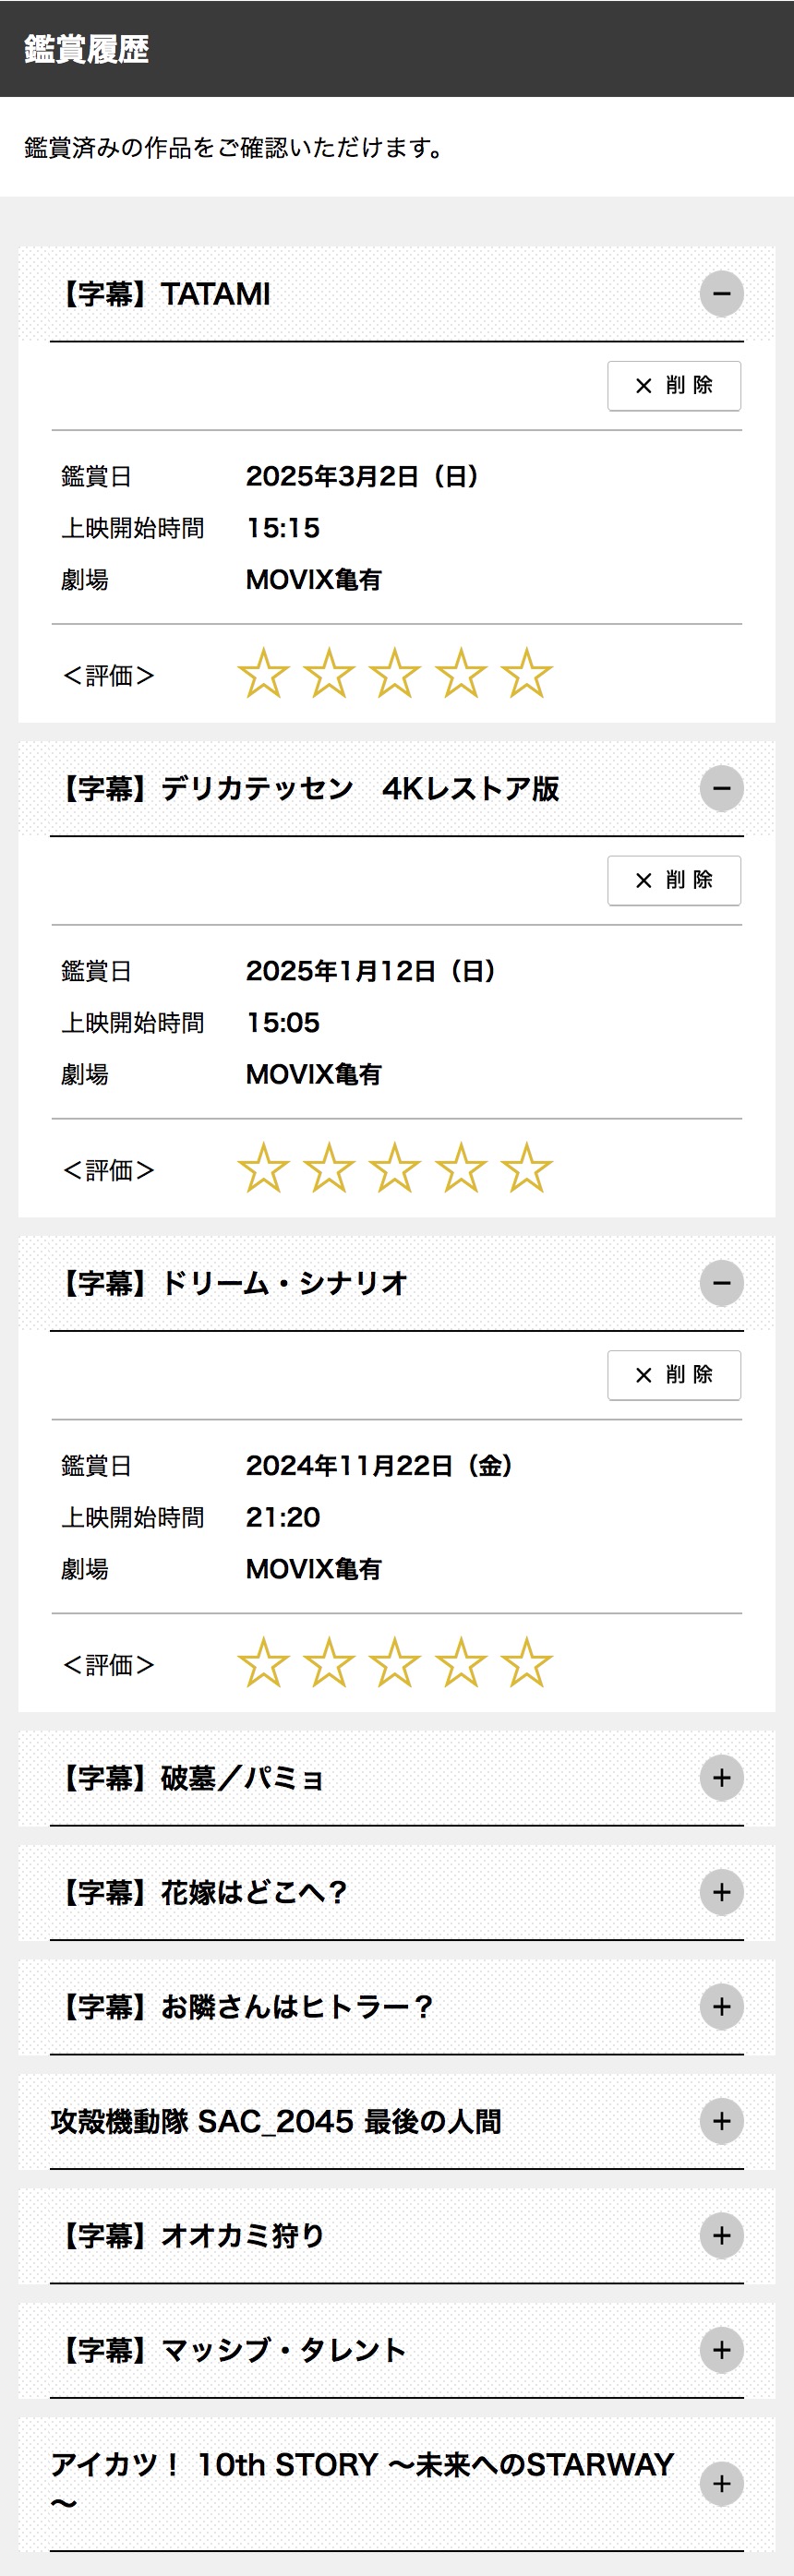Rate ドリーム・シナリオ two stars

329,1662
